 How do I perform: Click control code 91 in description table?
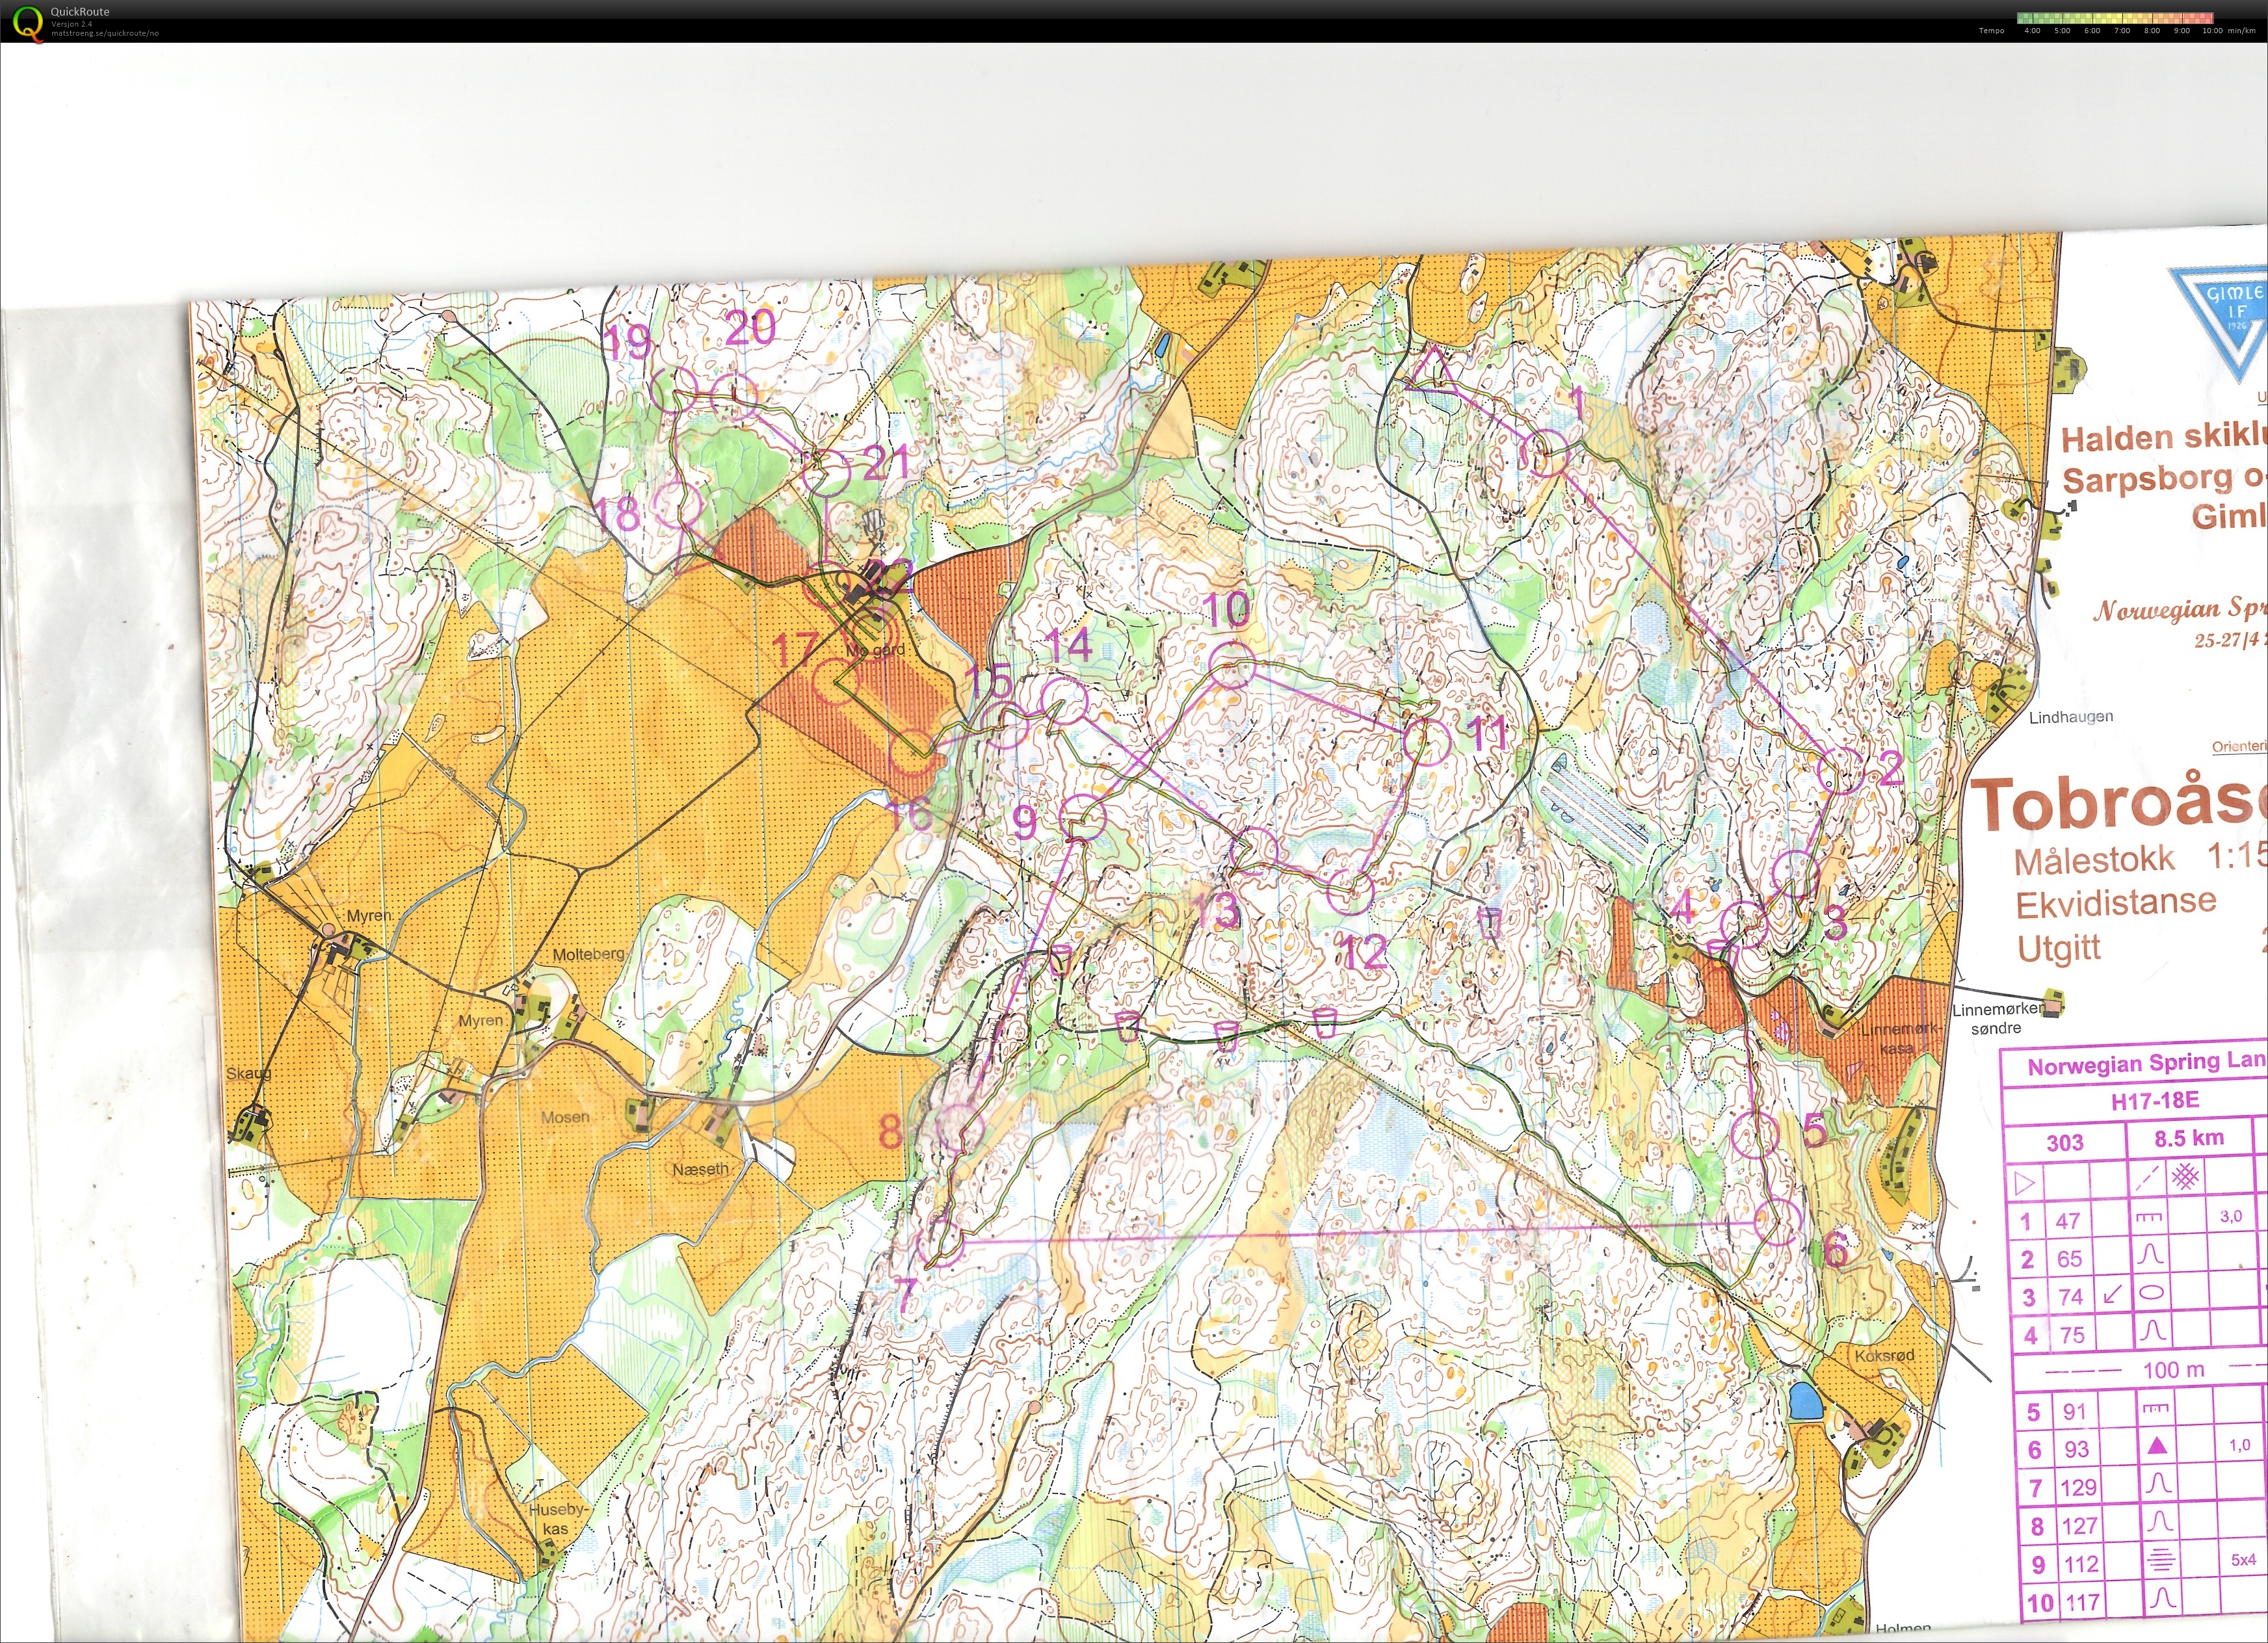[2075, 1411]
